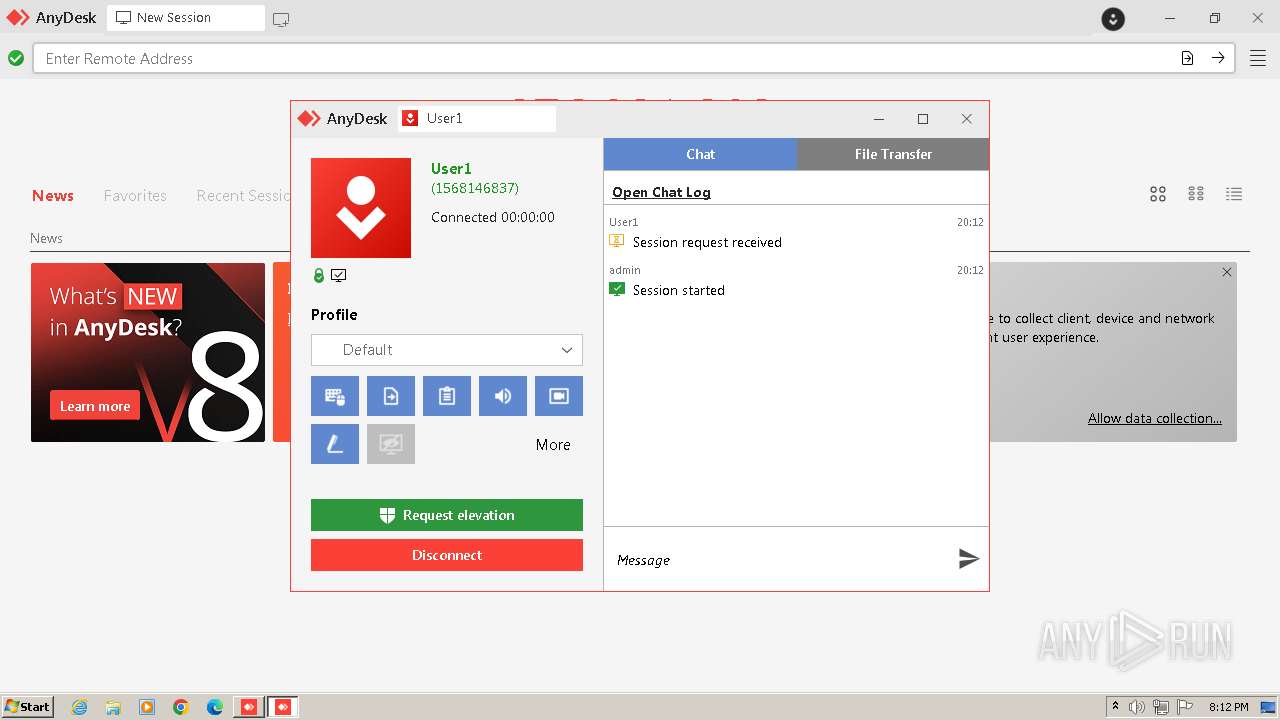Click the User1 avatar image
The height and width of the screenshot is (720, 1280).
tap(361, 208)
